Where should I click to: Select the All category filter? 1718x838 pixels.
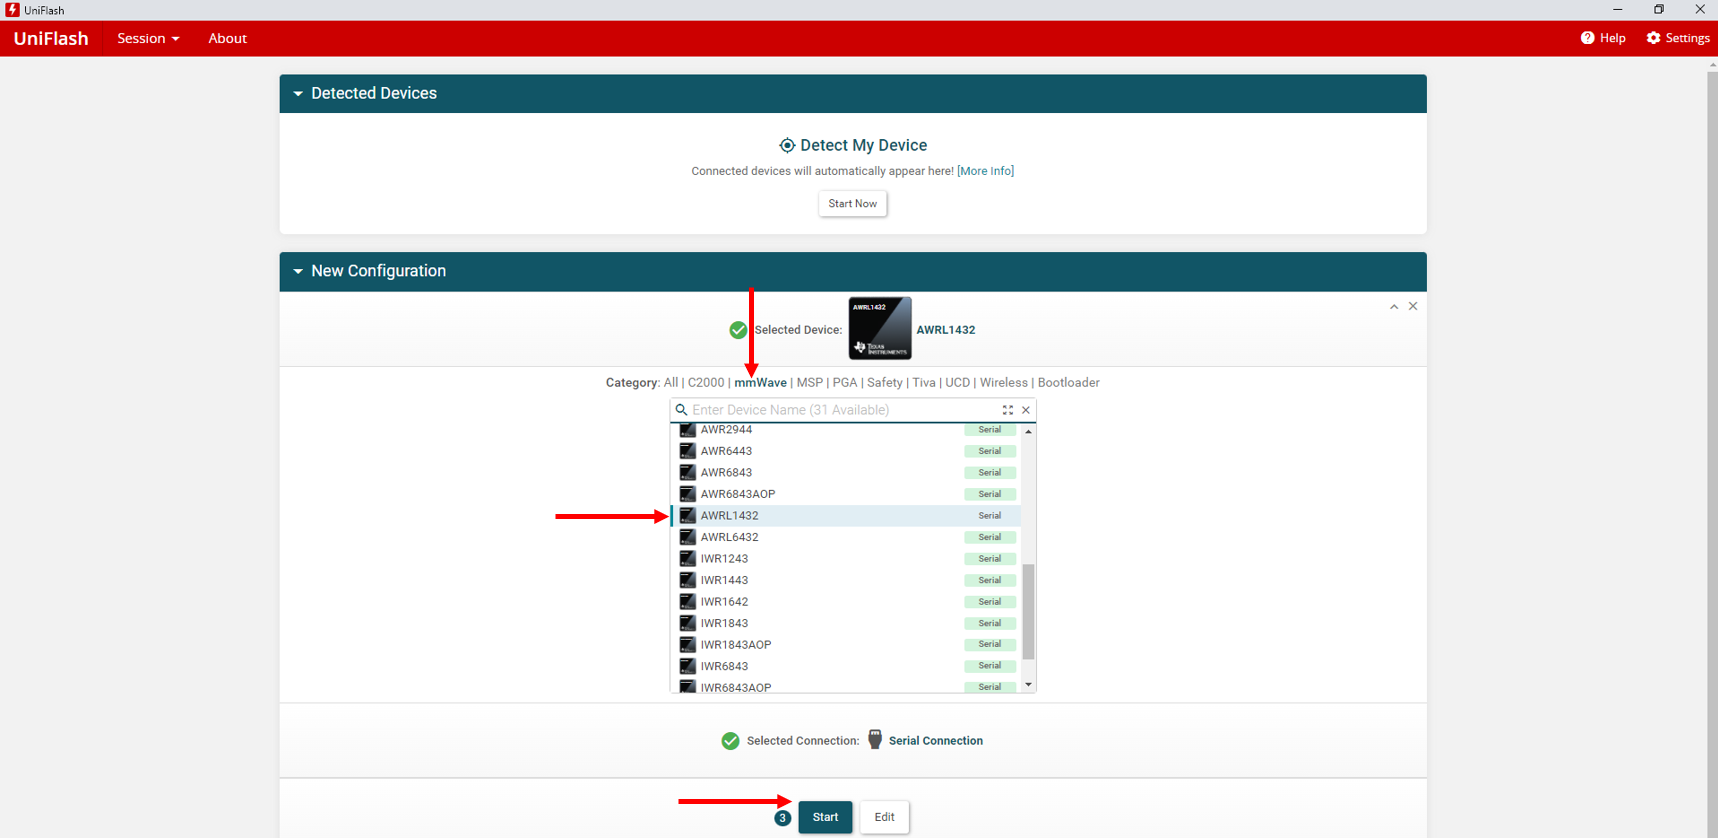(671, 383)
